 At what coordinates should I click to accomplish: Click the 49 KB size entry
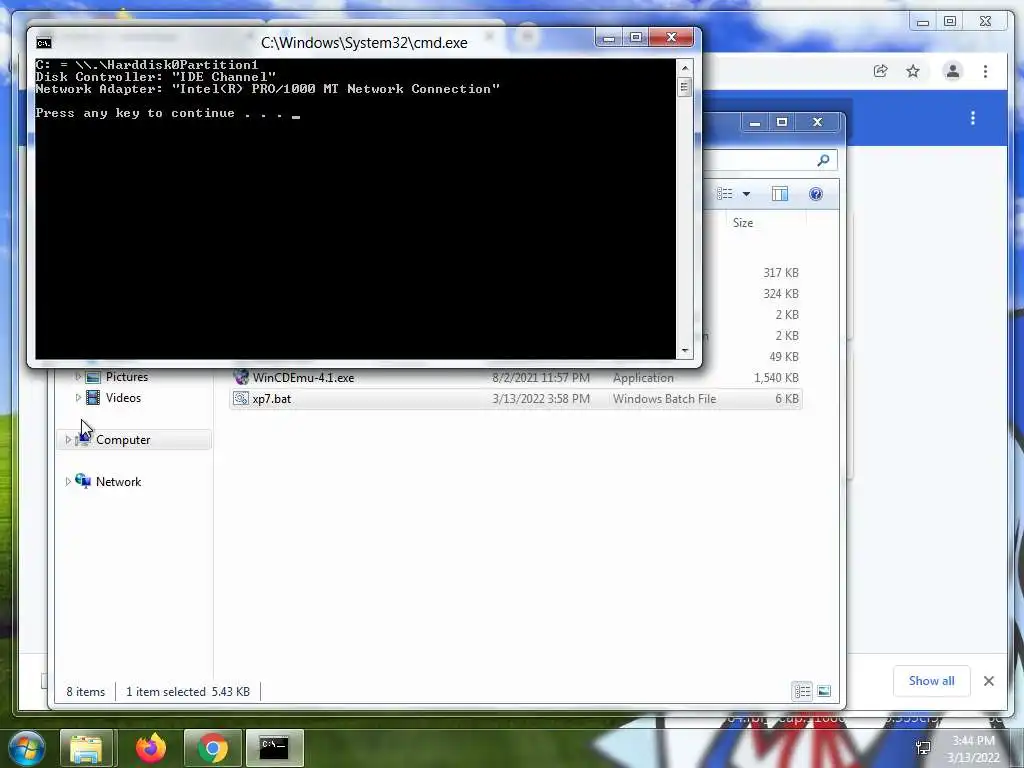pyautogui.click(x=784, y=357)
